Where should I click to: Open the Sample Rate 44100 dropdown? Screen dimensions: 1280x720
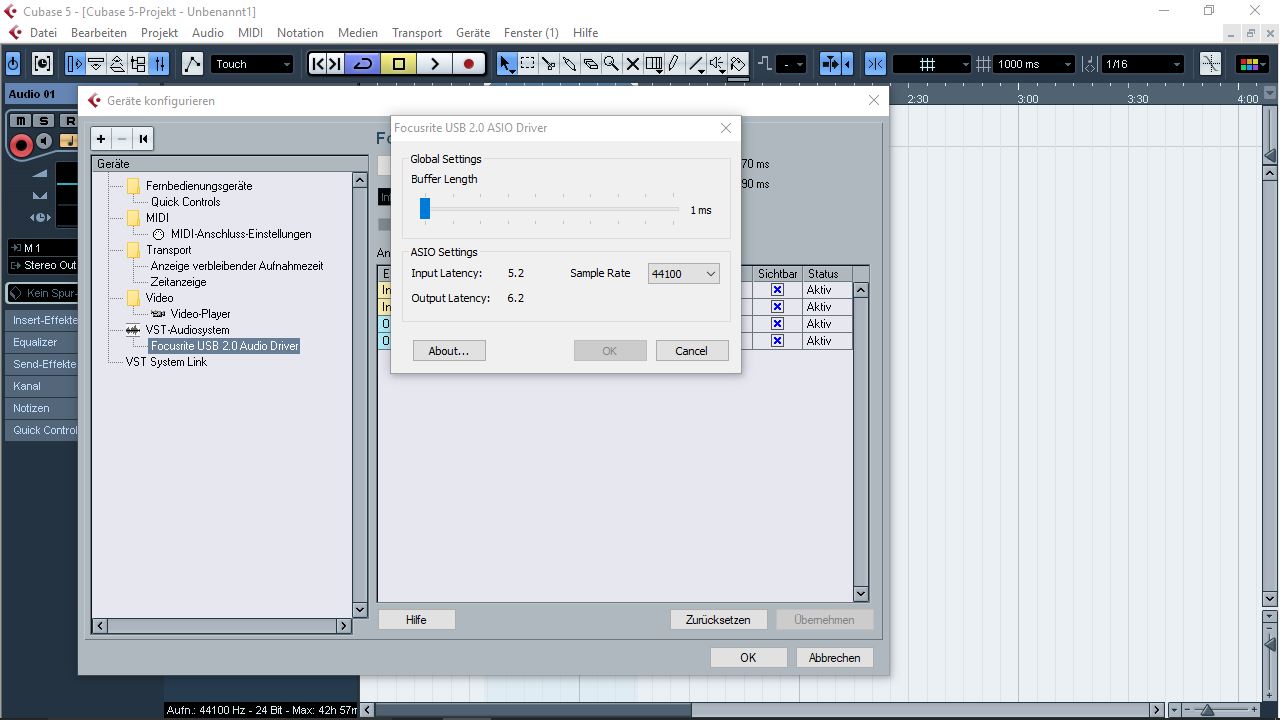(x=684, y=274)
